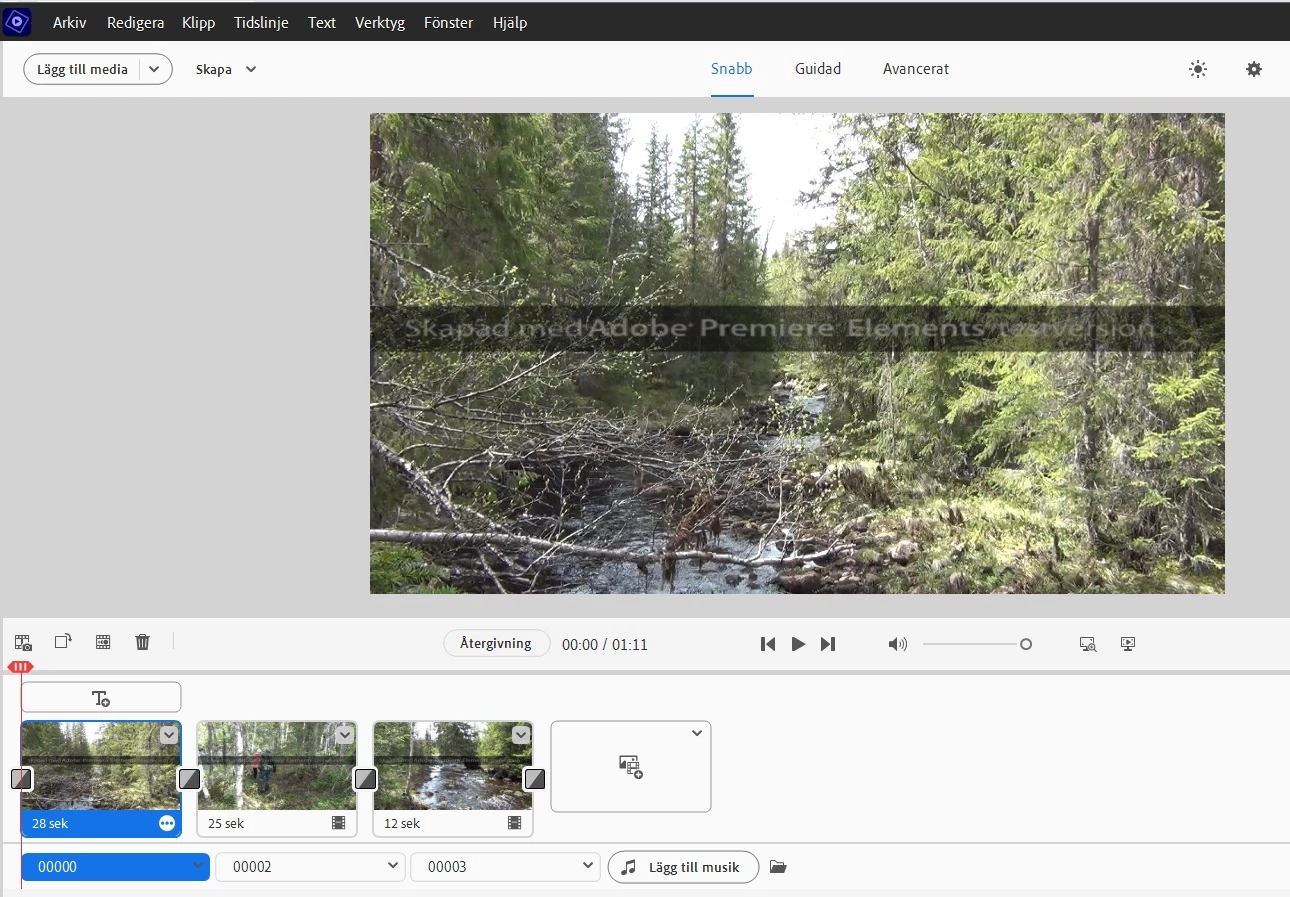Click film icon on 25 sek clip
This screenshot has width=1290, height=897.
(339, 823)
